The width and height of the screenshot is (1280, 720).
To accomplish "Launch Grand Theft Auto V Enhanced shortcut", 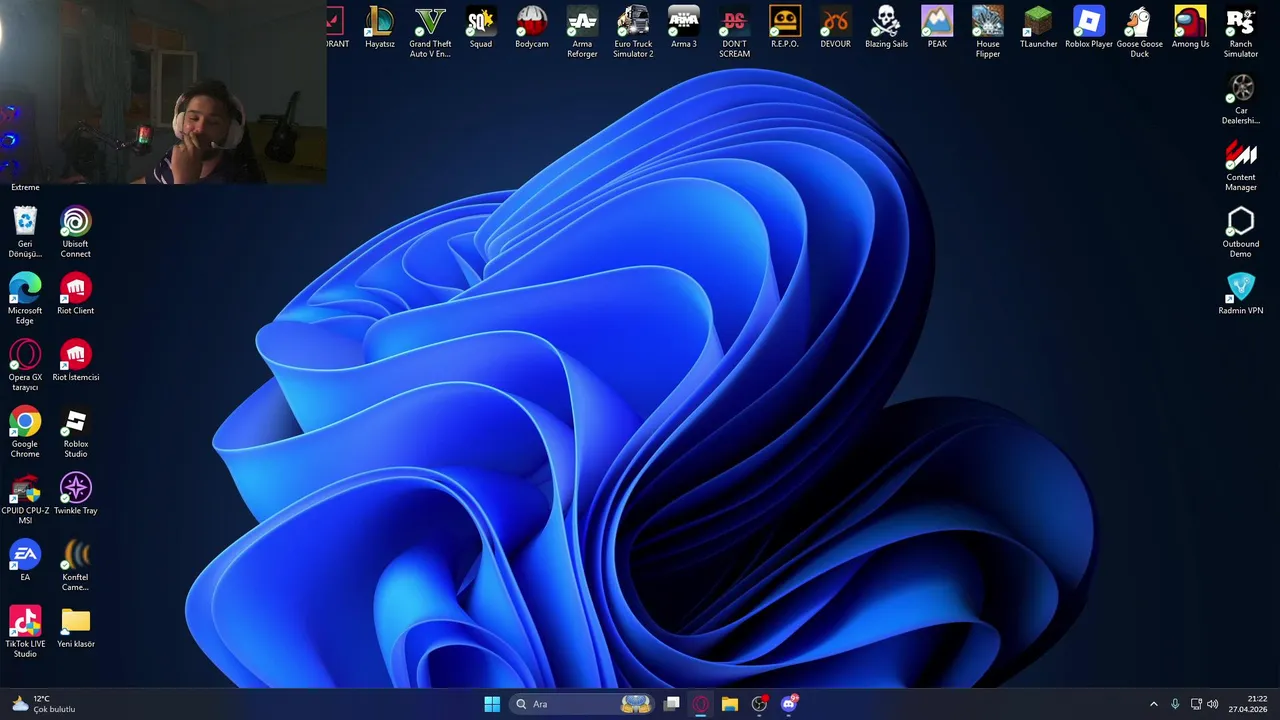I will pos(430,32).
